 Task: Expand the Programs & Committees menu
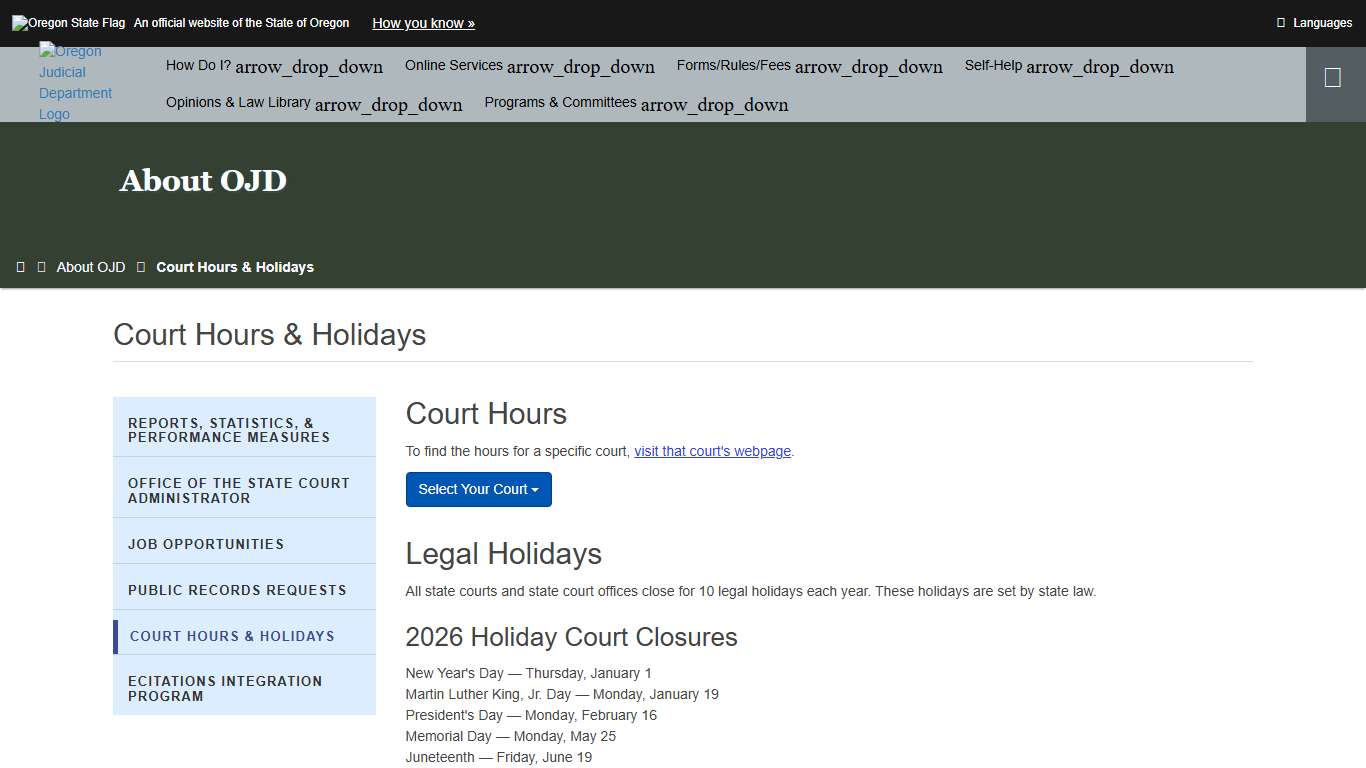click(x=635, y=103)
